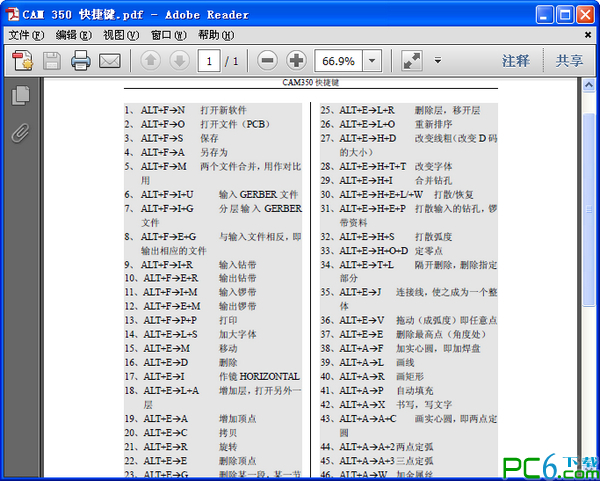This screenshot has width=600, height=481.
Task: Open the 帮助 (Help) menu
Action: tap(216, 35)
